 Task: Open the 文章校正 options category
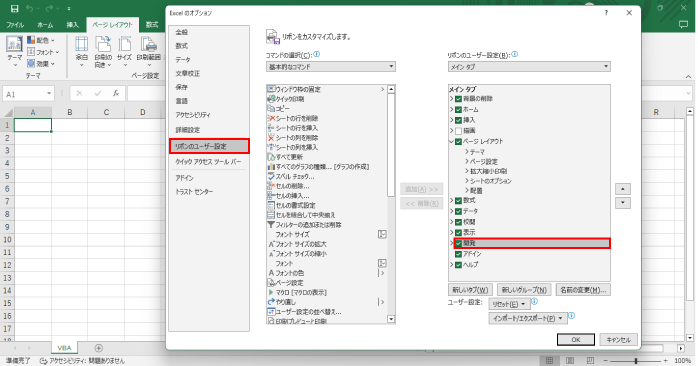[188, 73]
